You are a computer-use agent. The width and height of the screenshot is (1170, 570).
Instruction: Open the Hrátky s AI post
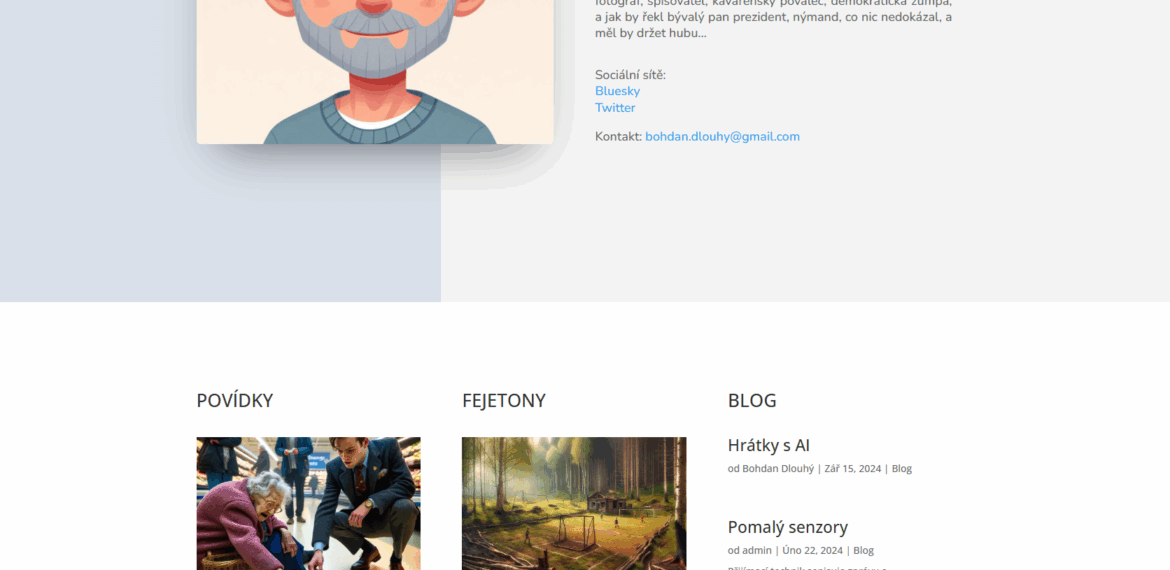769,445
